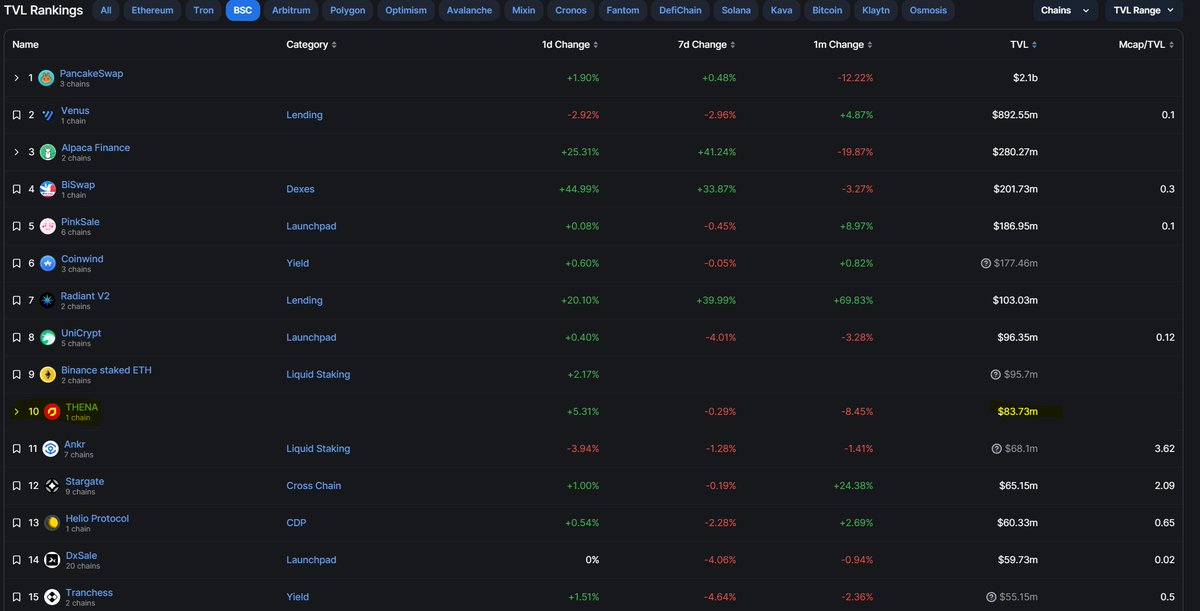Screen dimensions: 1200x611
Task: Click the THENA logo icon
Action: click(51, 412)
